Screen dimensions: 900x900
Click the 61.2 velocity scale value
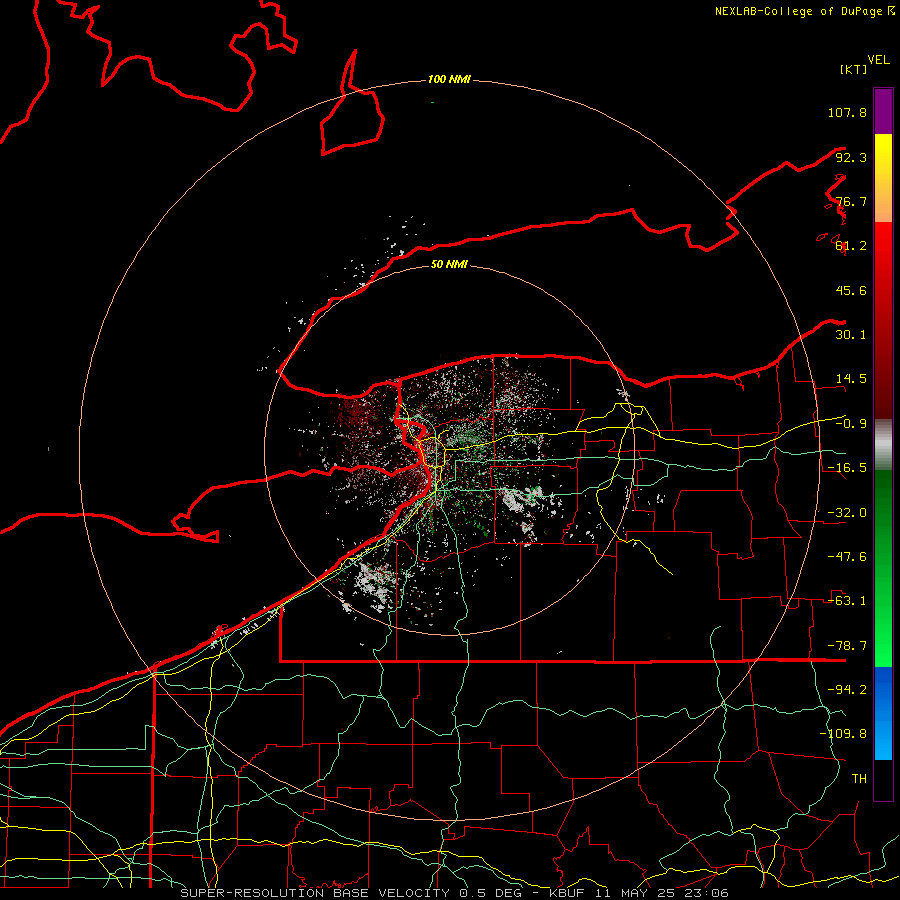[x=851, y=246]
